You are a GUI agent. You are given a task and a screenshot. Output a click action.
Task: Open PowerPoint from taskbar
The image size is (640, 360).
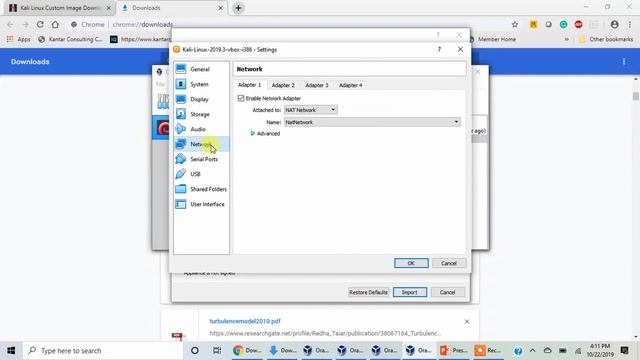(x=453, y=351)
